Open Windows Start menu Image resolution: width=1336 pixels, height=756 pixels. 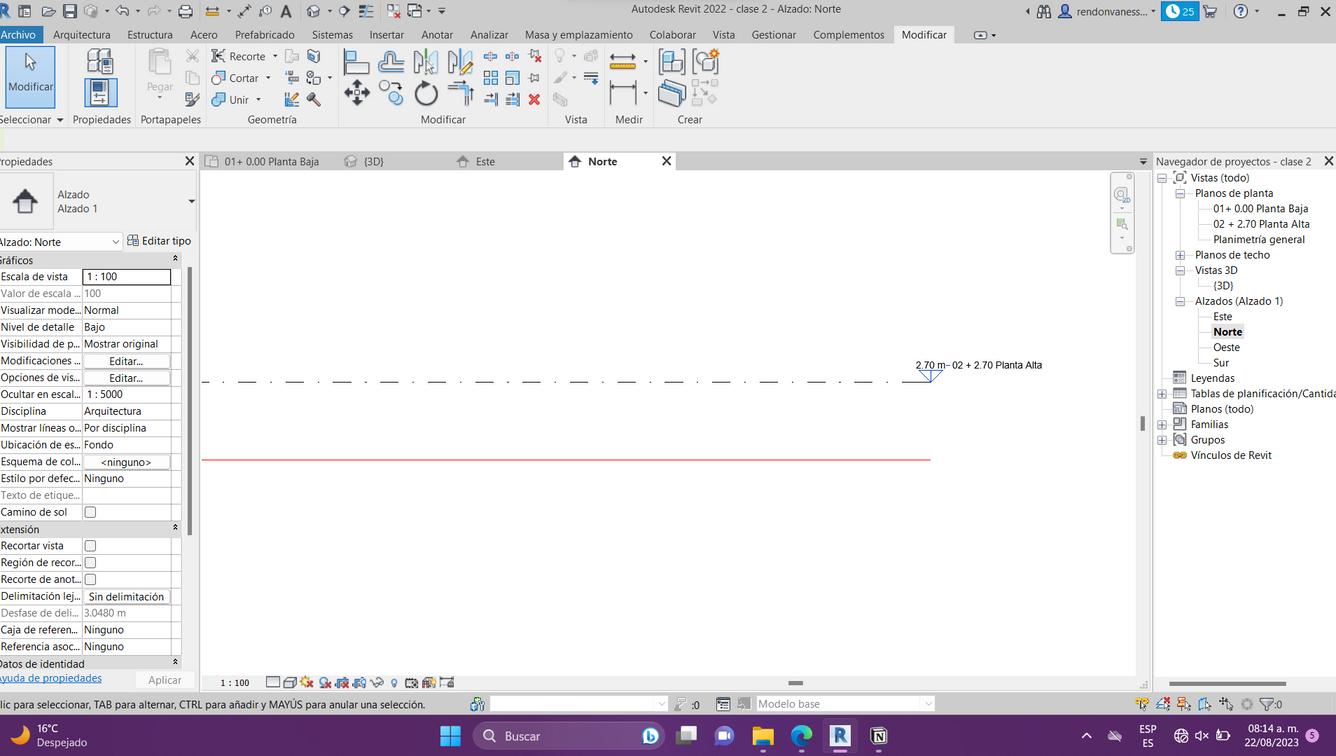tap(450, 736)
